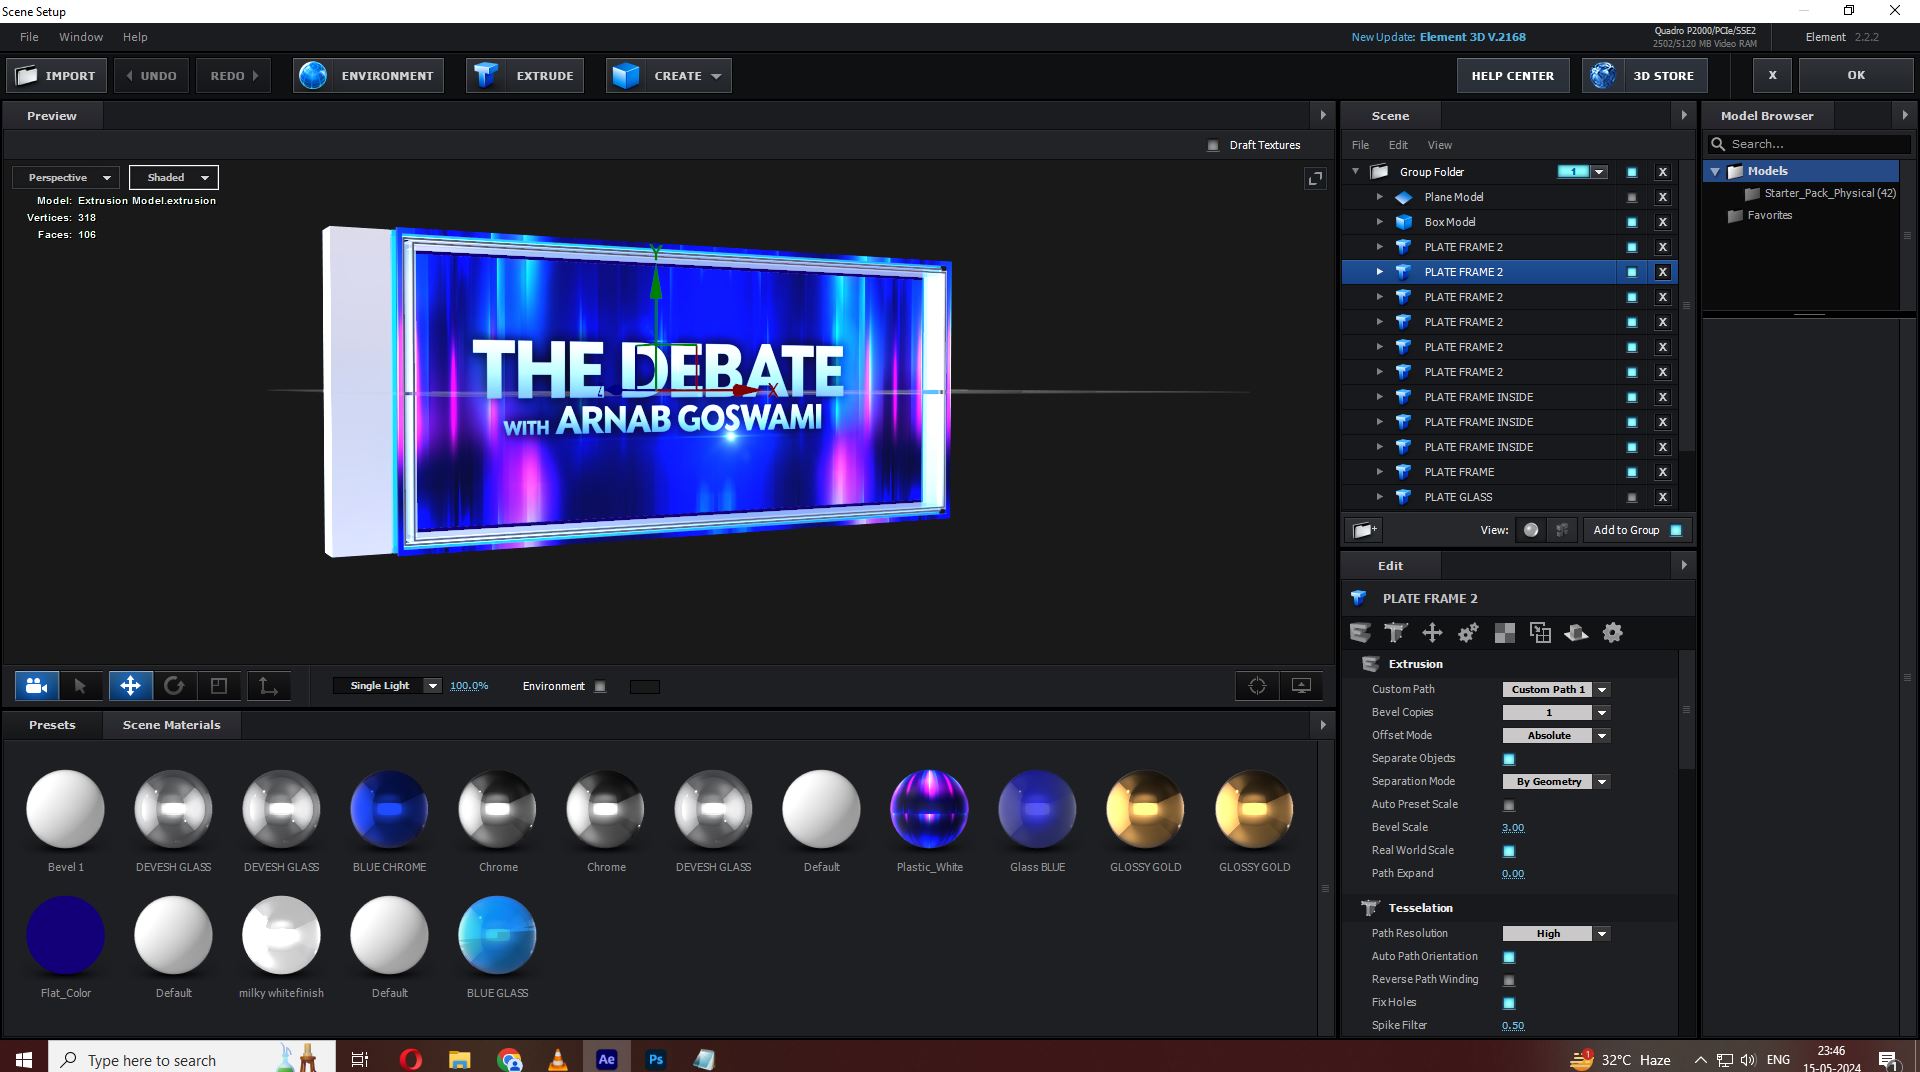Viewport: 1920px width, 1072px height.
Task: Open the checkerboard UV icon in Edit toolbar
Action: tap(1504, 633)
